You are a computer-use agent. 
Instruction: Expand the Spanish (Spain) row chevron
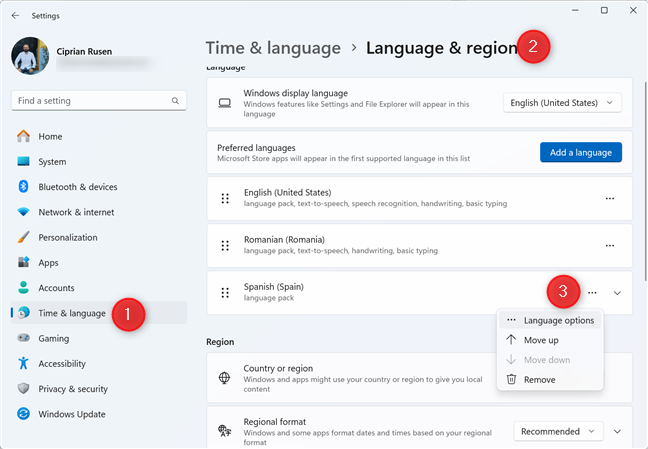(617, 293)
